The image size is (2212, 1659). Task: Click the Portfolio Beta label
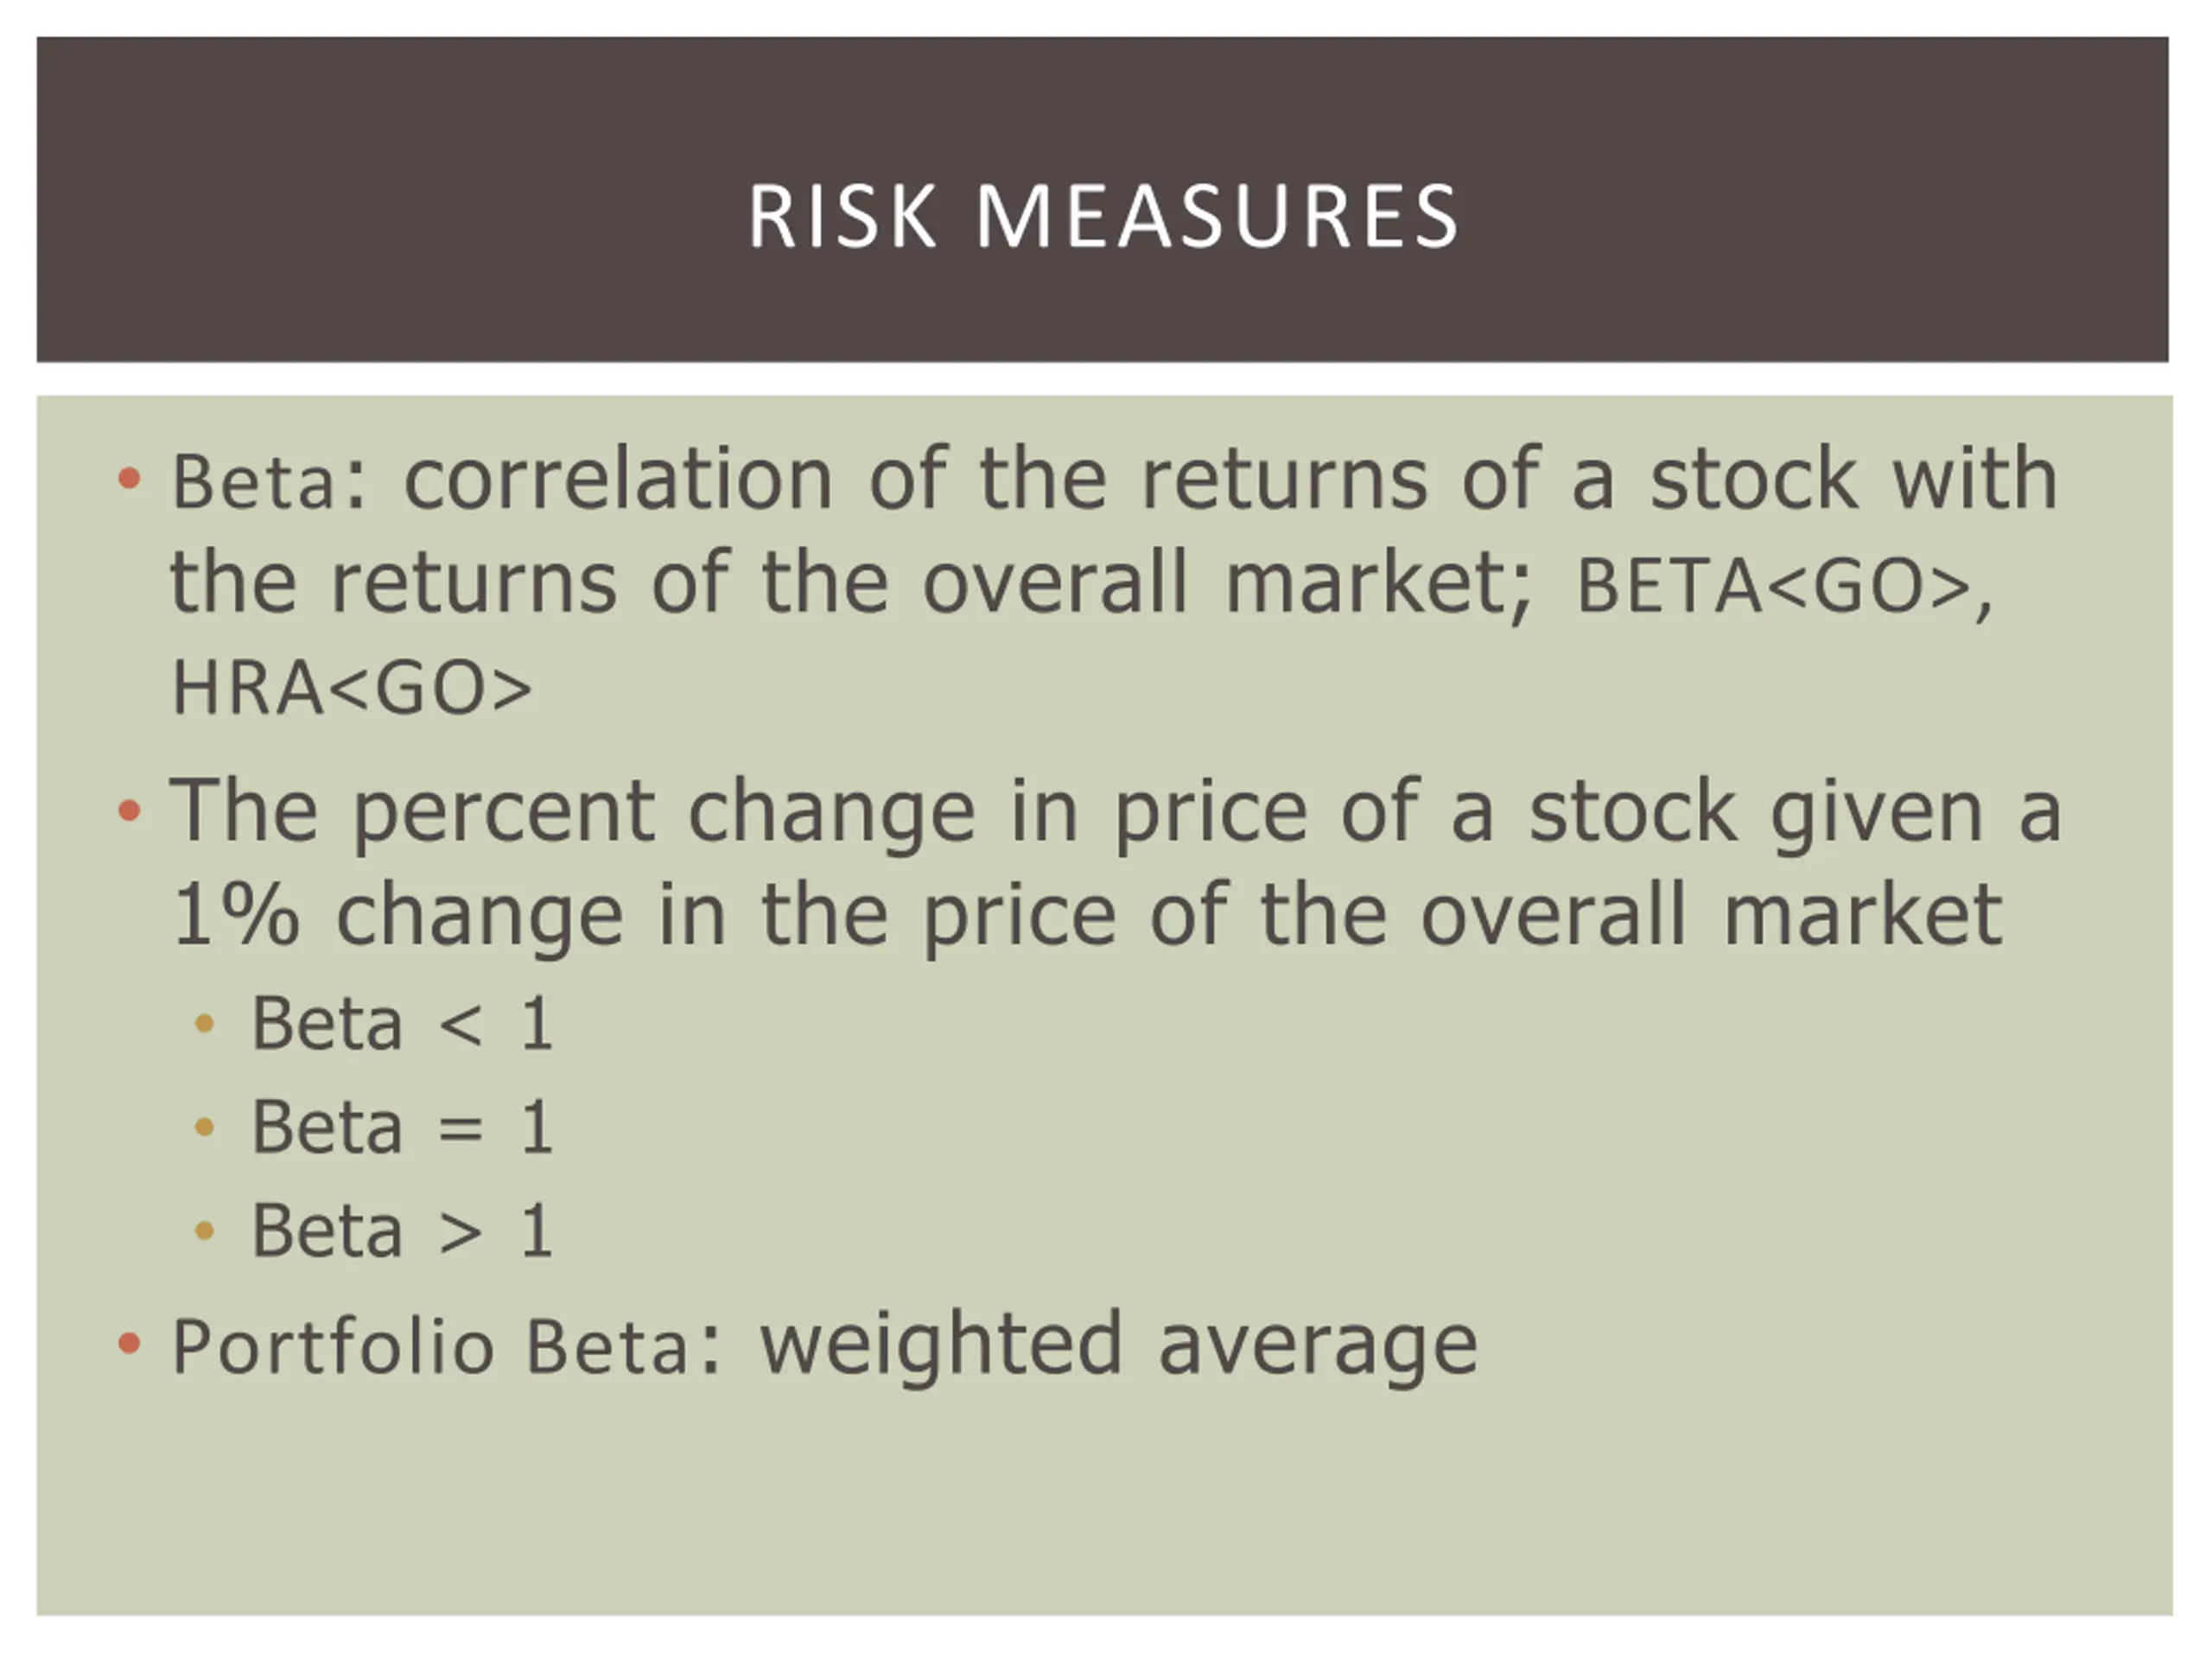point(431,1346)
